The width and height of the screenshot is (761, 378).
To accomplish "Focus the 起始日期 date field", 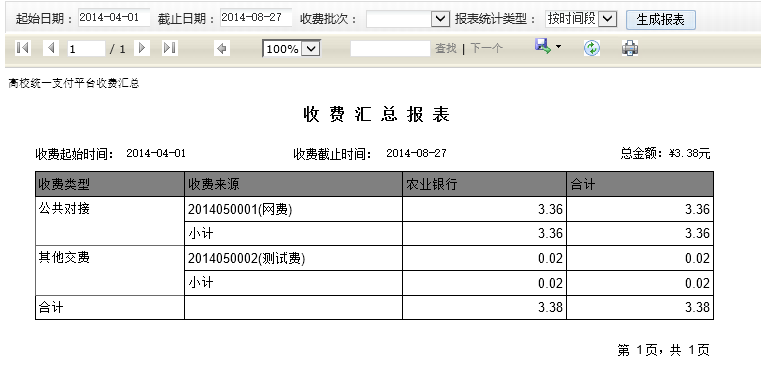I will point(114,17).
